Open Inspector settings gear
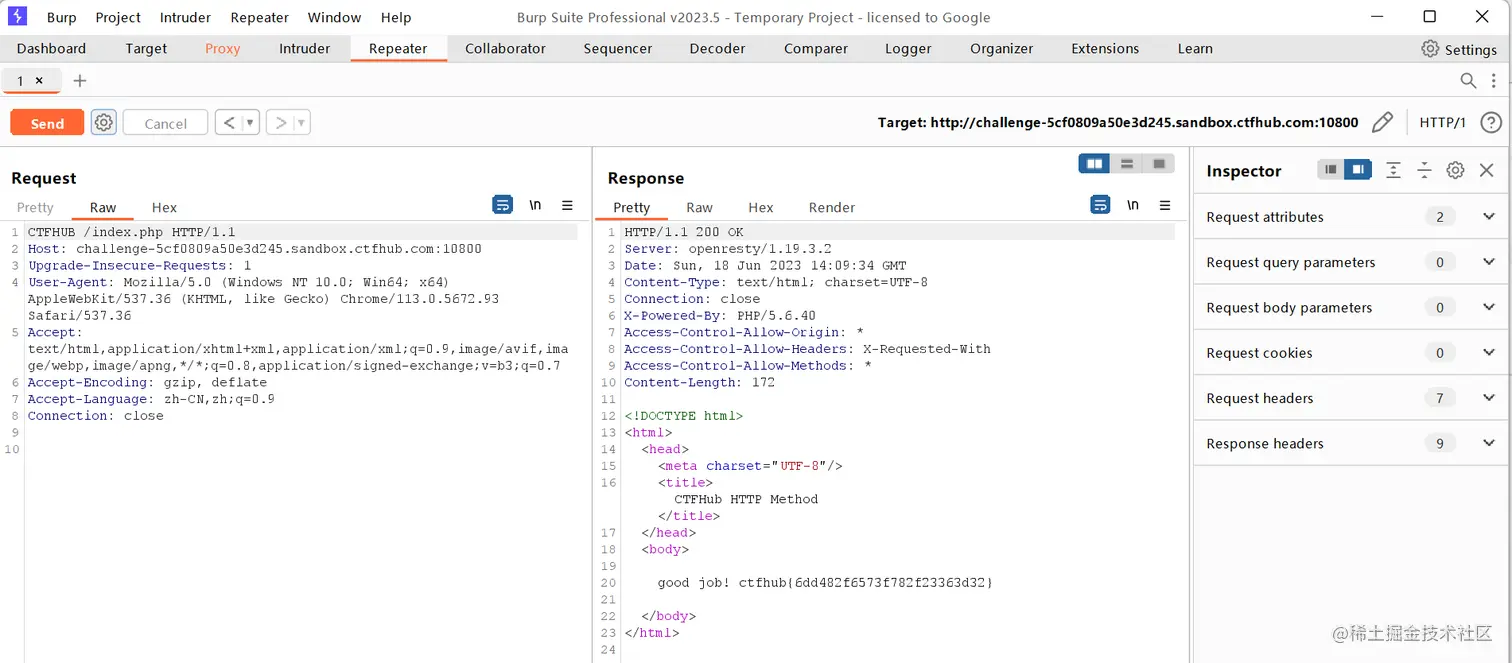1512x663 pixels. [x=1455, y=170]
